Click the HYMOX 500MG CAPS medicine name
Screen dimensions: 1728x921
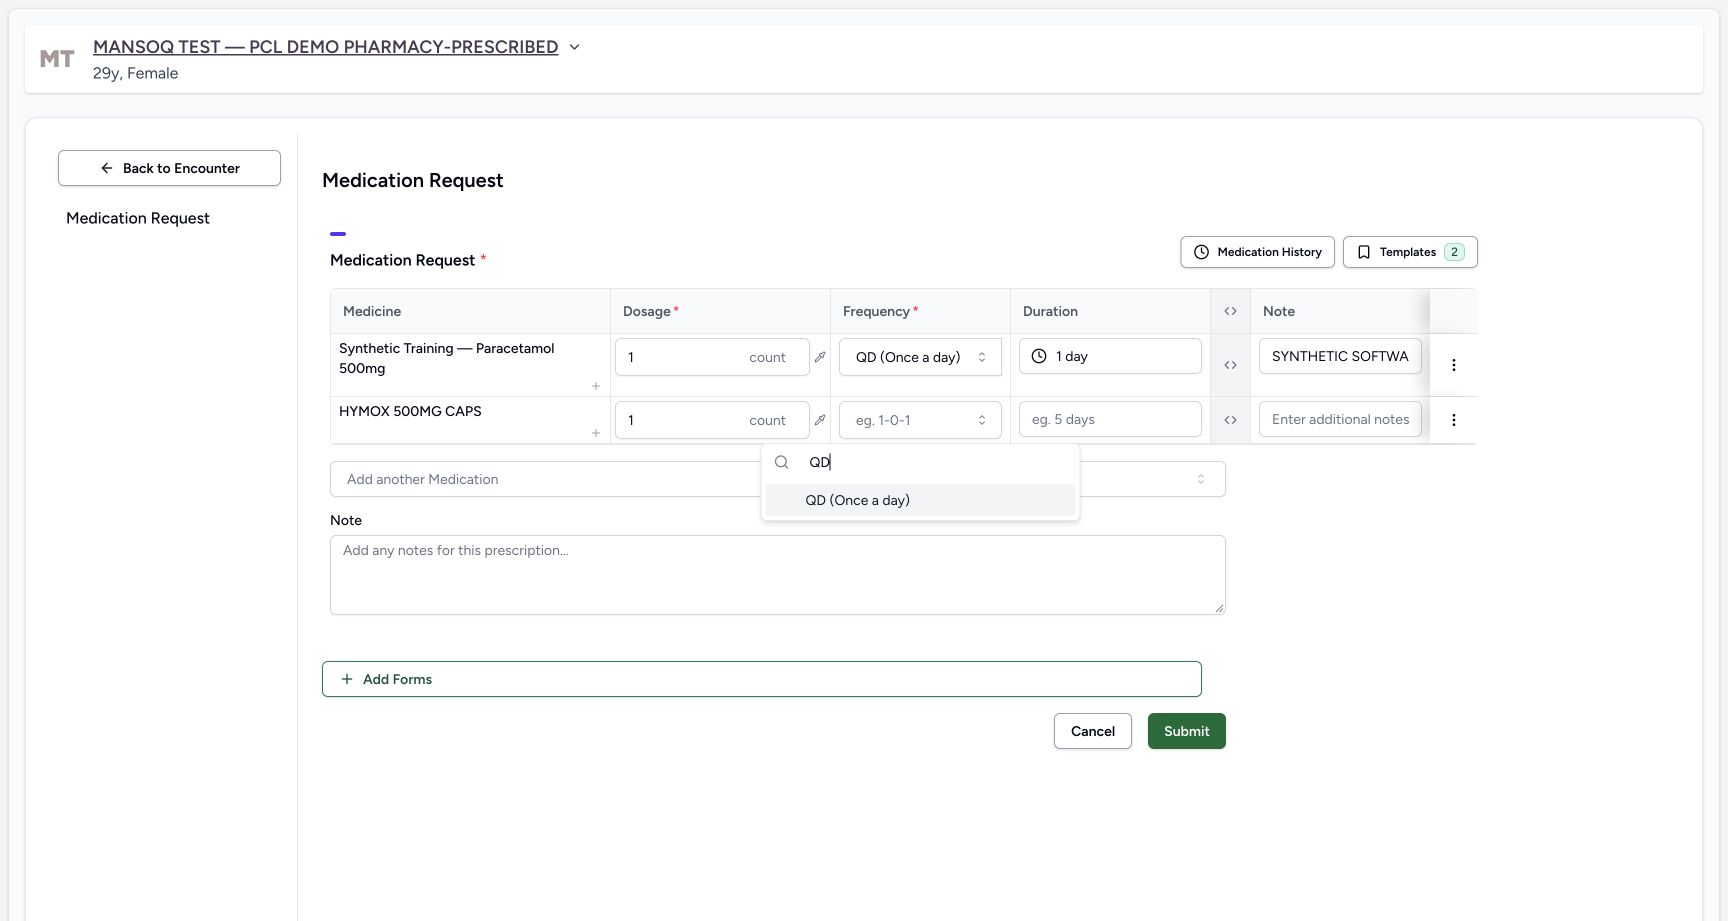click(x=410, y=411)
